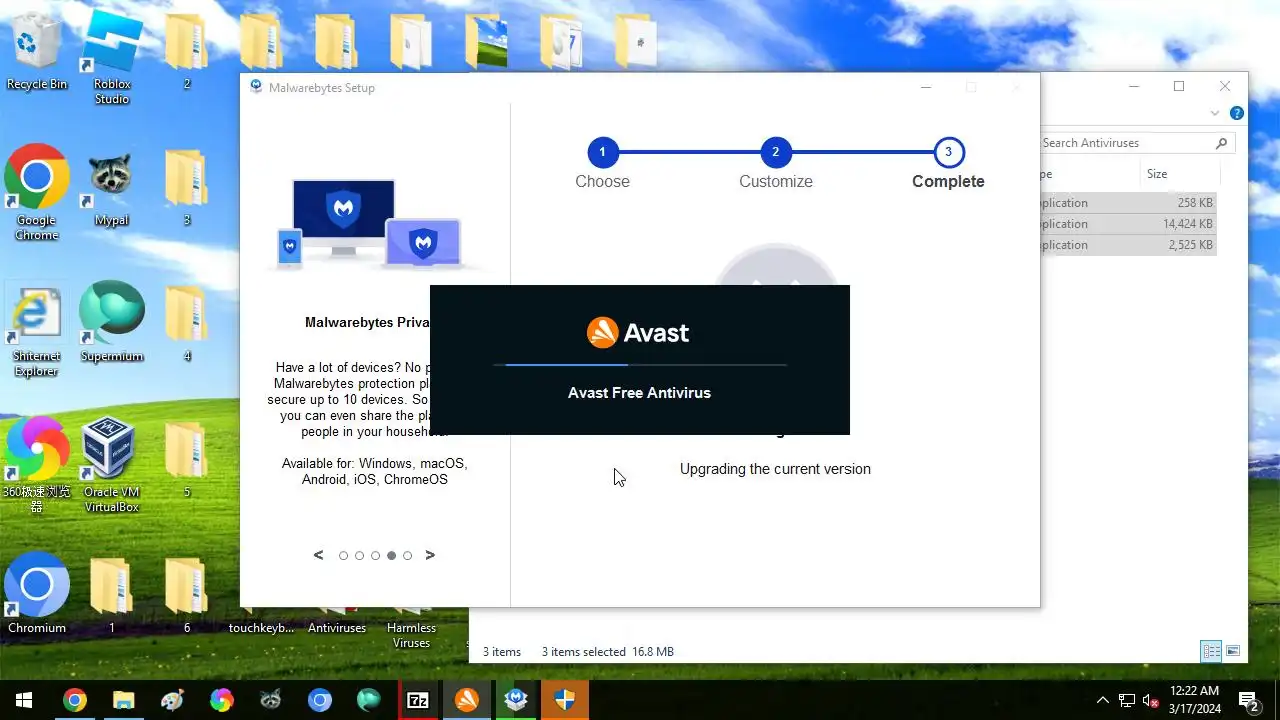Go to previous Malwarebytes promo slide
1280x720 pixels.
pyautogui.click(x=318, y=555)
